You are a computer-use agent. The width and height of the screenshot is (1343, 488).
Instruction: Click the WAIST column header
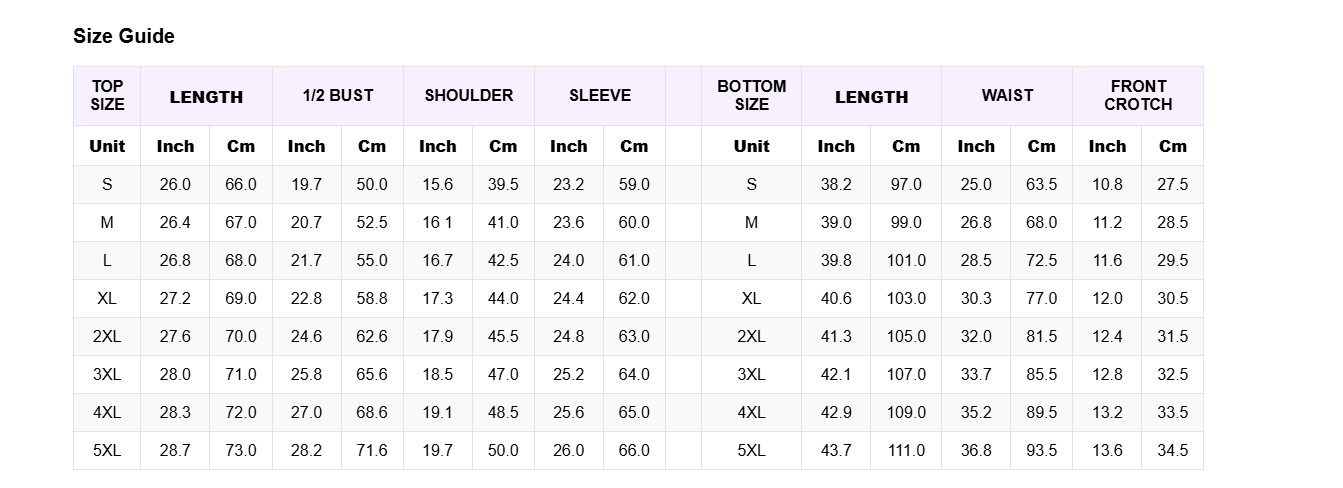point(1007,96)
